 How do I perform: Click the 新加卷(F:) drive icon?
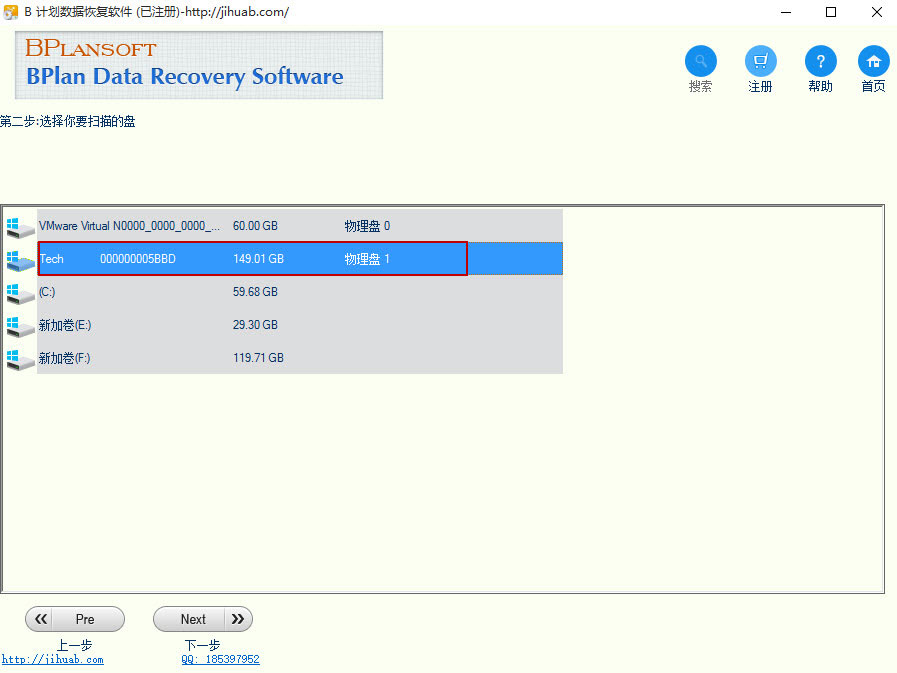click(x=19, y=358)
